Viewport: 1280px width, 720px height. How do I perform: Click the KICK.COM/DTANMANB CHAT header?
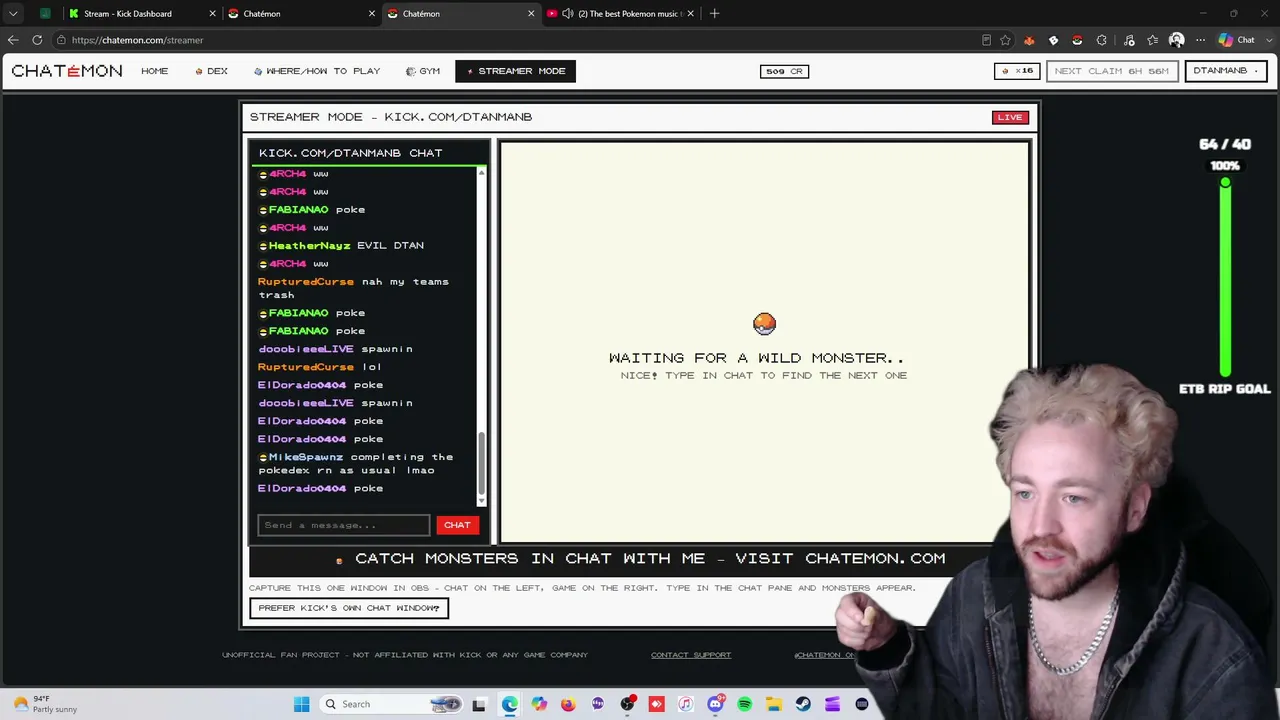350,153
